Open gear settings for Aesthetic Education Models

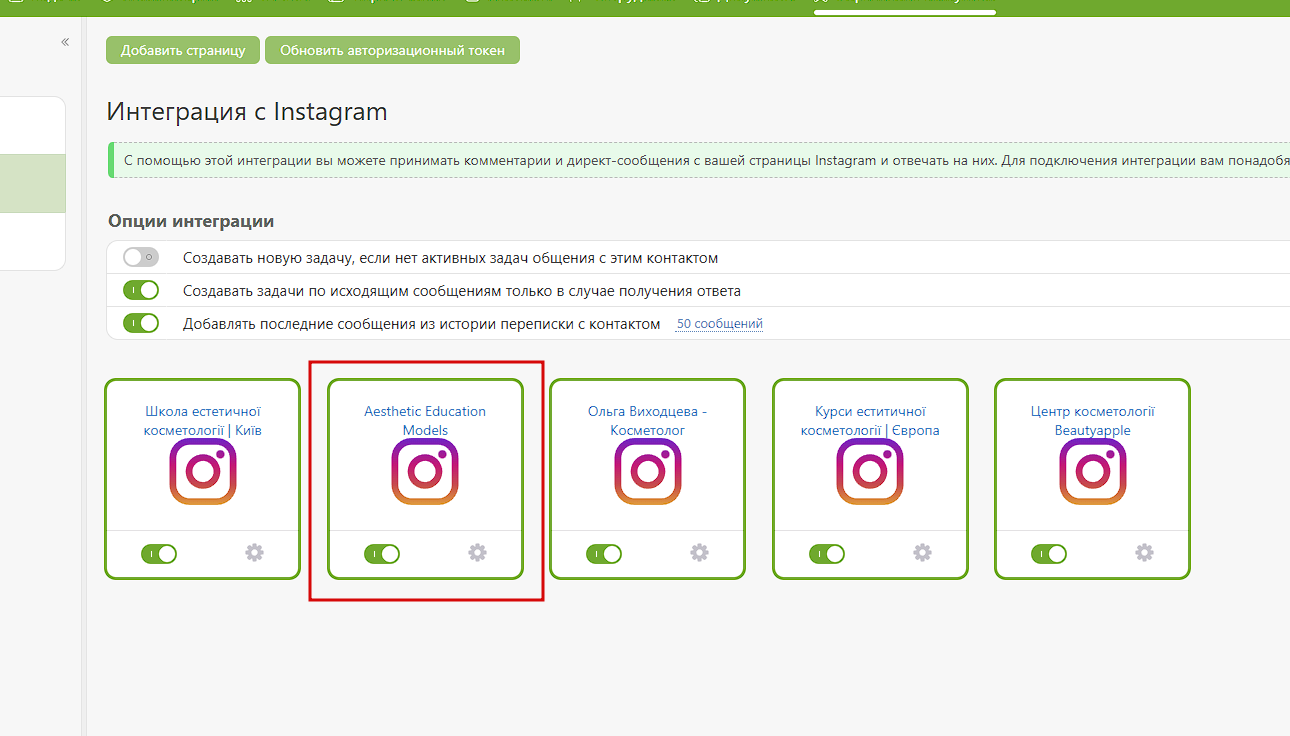tap(478, 553)
